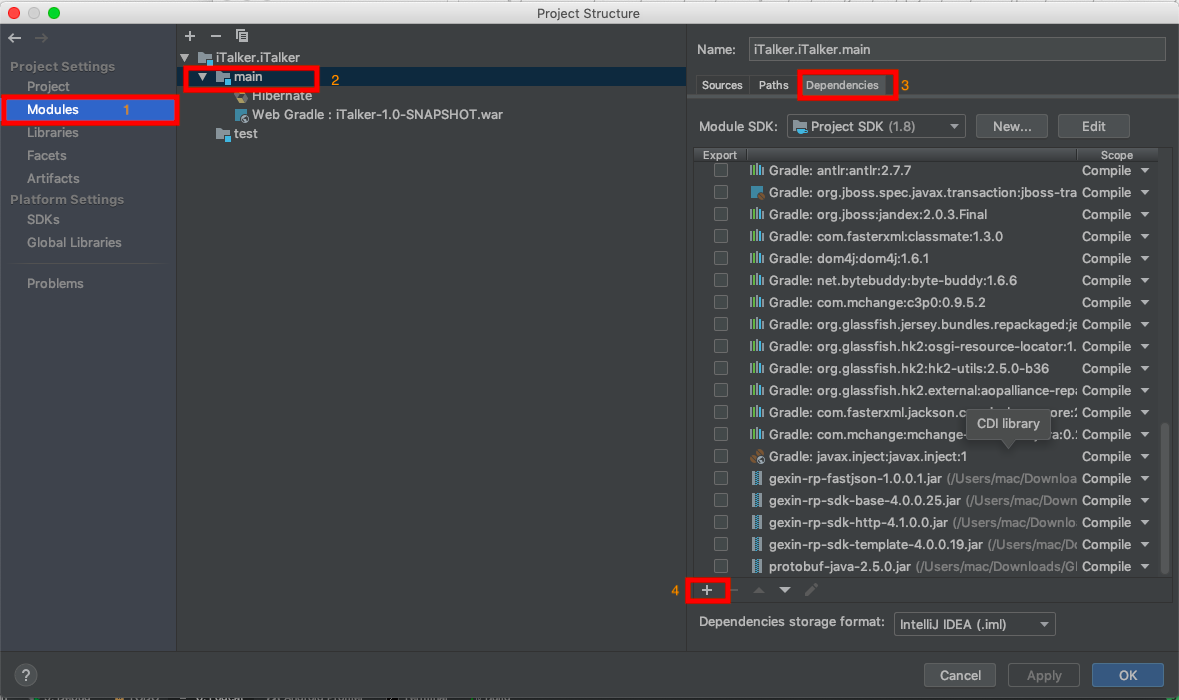Check the export box for com.fasterxml:classmate:1.3.0
The height and width of the screenshot is (700, 1179).
(721, 237)
